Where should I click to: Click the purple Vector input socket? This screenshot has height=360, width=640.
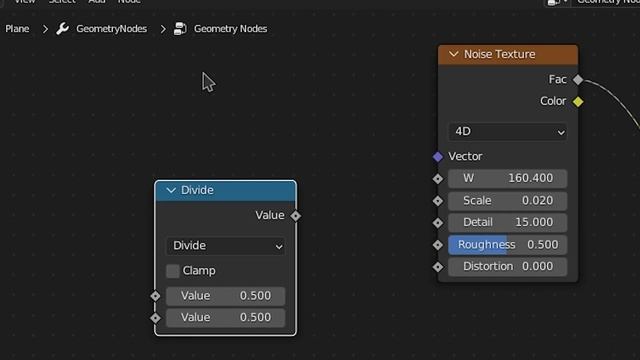pyautogui.click(x=438, y=157)
